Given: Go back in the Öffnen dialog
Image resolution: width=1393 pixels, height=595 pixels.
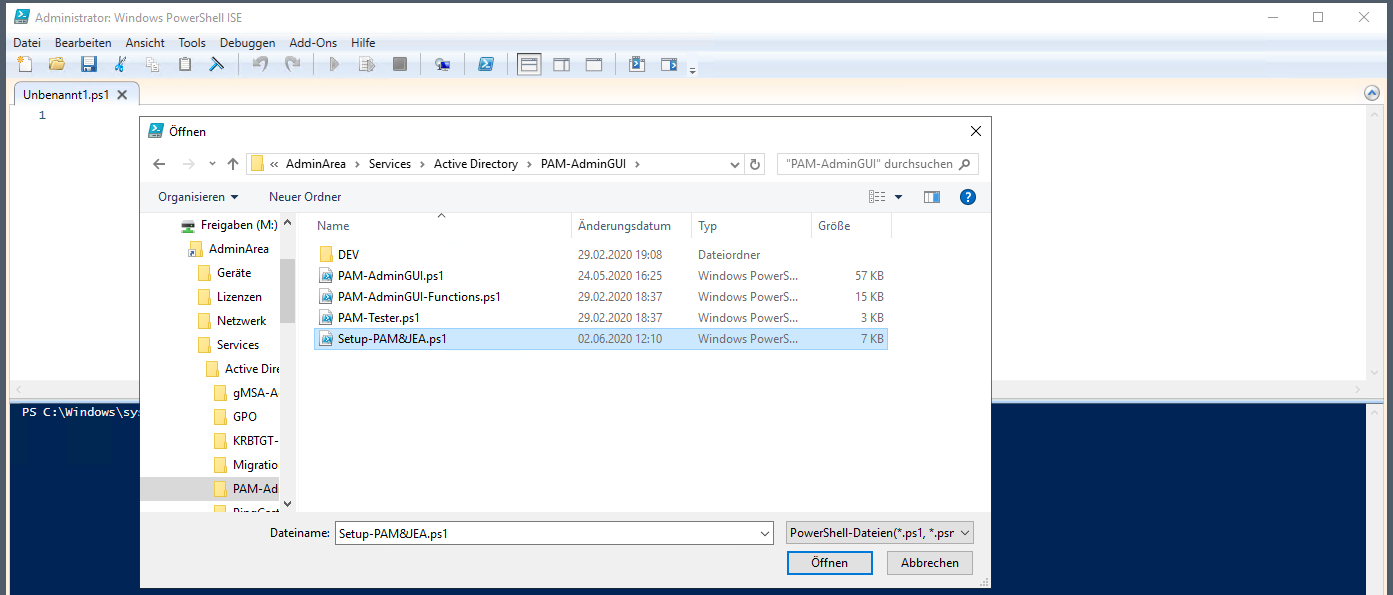Looking at the screenshot, I should point(159,164).
